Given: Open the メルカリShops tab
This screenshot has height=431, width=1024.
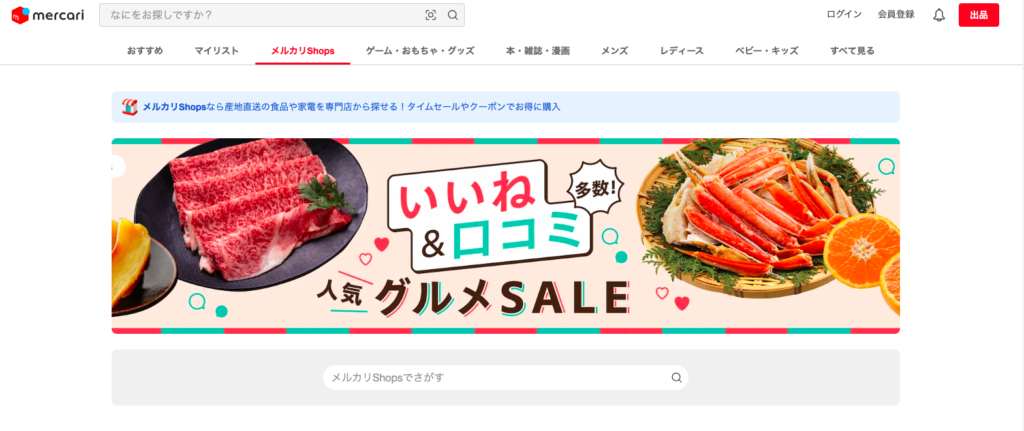Looking at the screenshot, I should 302,50.
